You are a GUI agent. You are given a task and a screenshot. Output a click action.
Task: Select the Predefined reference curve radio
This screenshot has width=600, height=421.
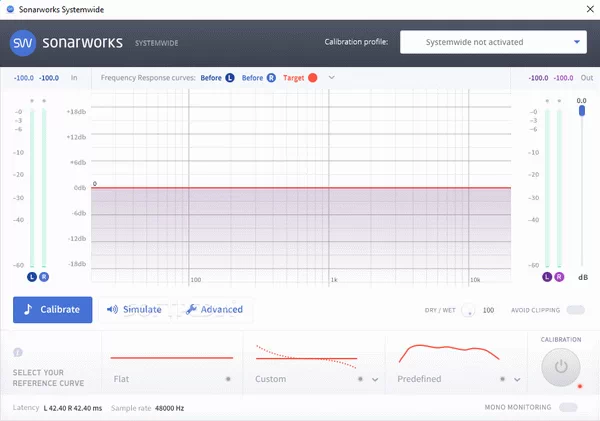click(502, 379)
